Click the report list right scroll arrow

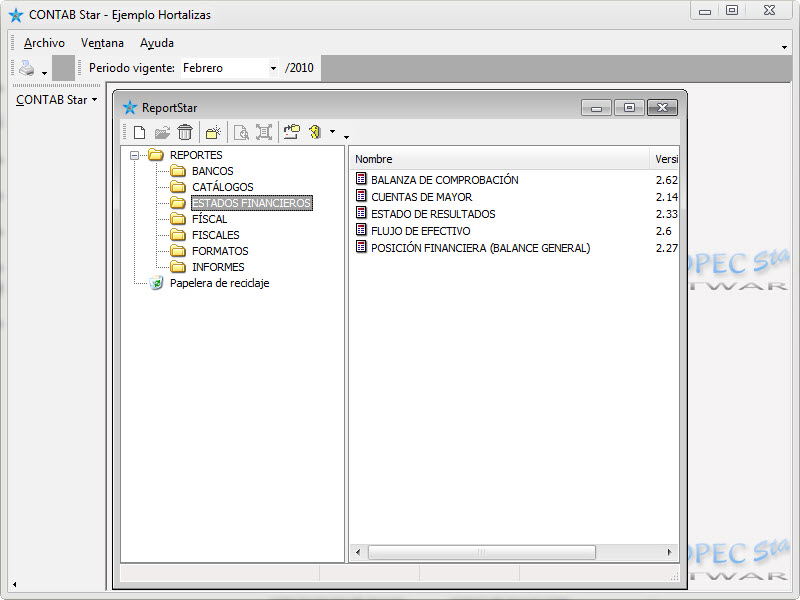(669, 552)
